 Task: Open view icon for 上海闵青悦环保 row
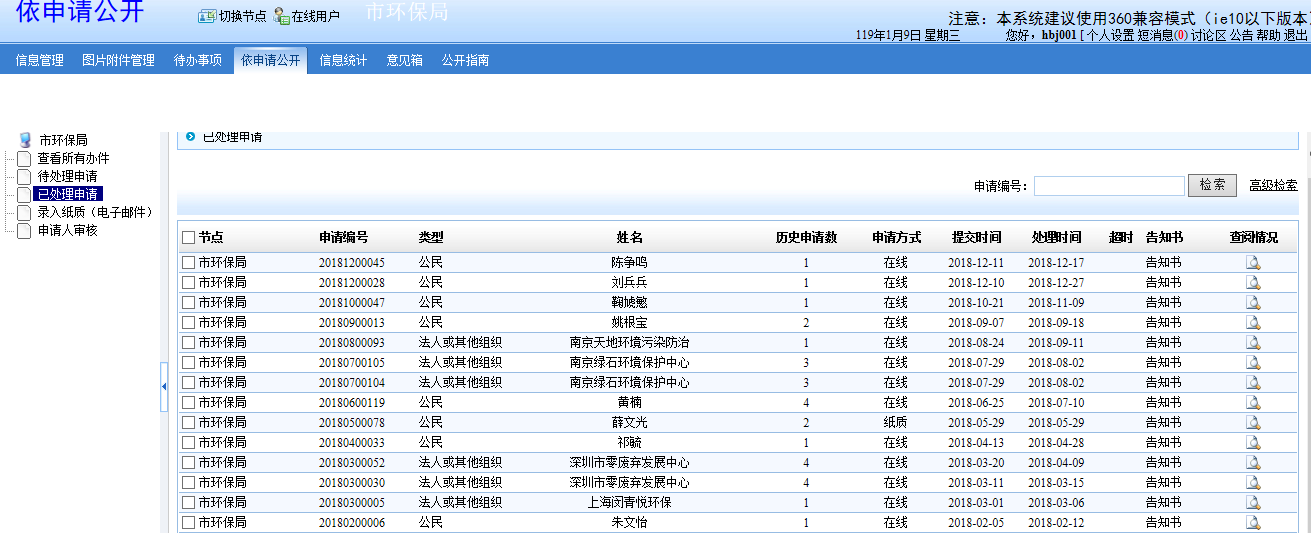1253,503
